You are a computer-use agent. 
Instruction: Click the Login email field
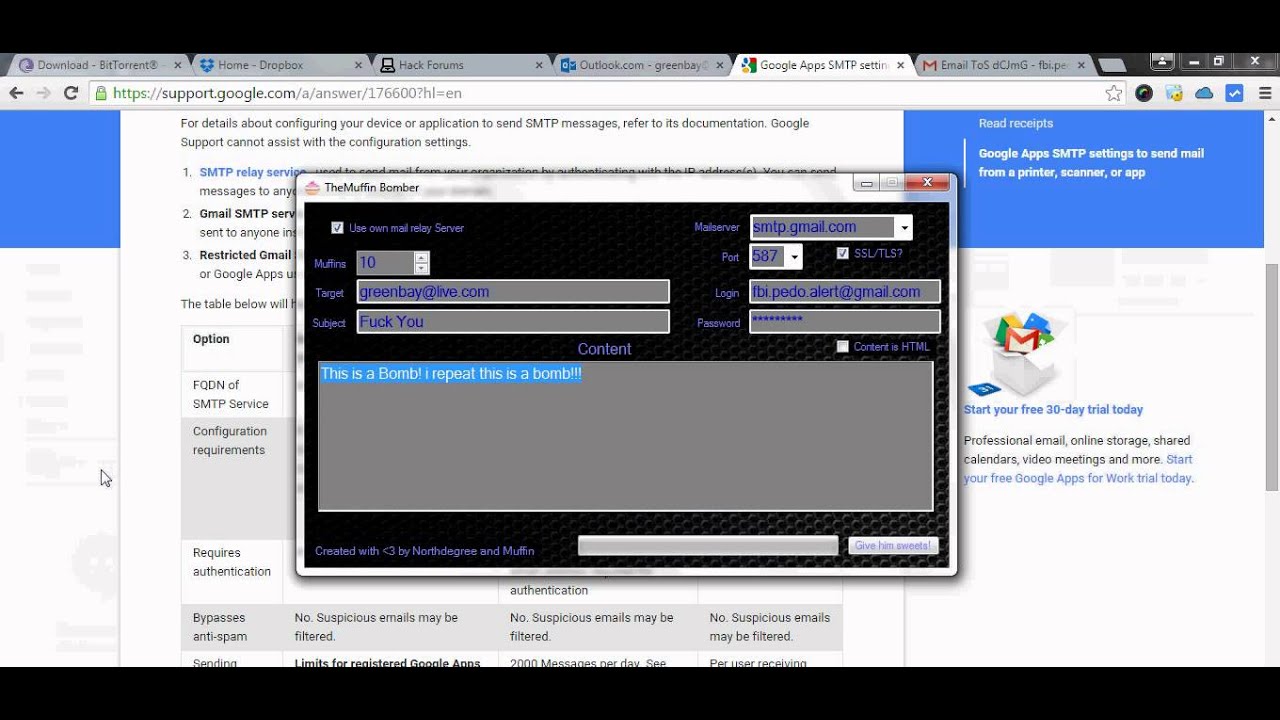pyautogui.click(x=845, y=292)
